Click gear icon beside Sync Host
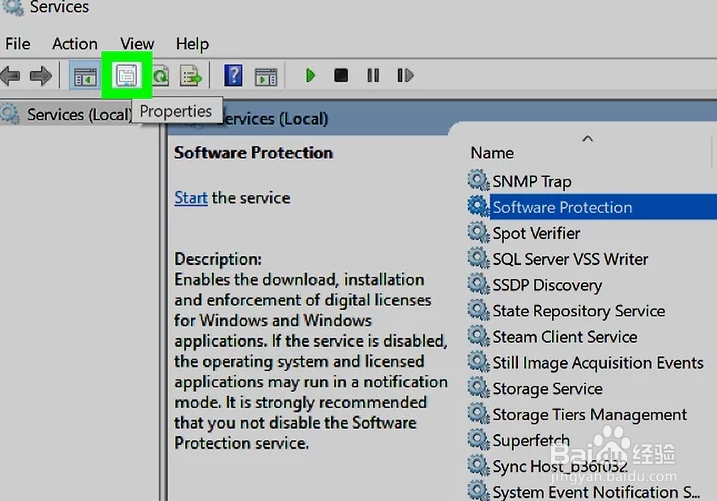The width and height of the screenshot is (717, 501). (479, 465)
